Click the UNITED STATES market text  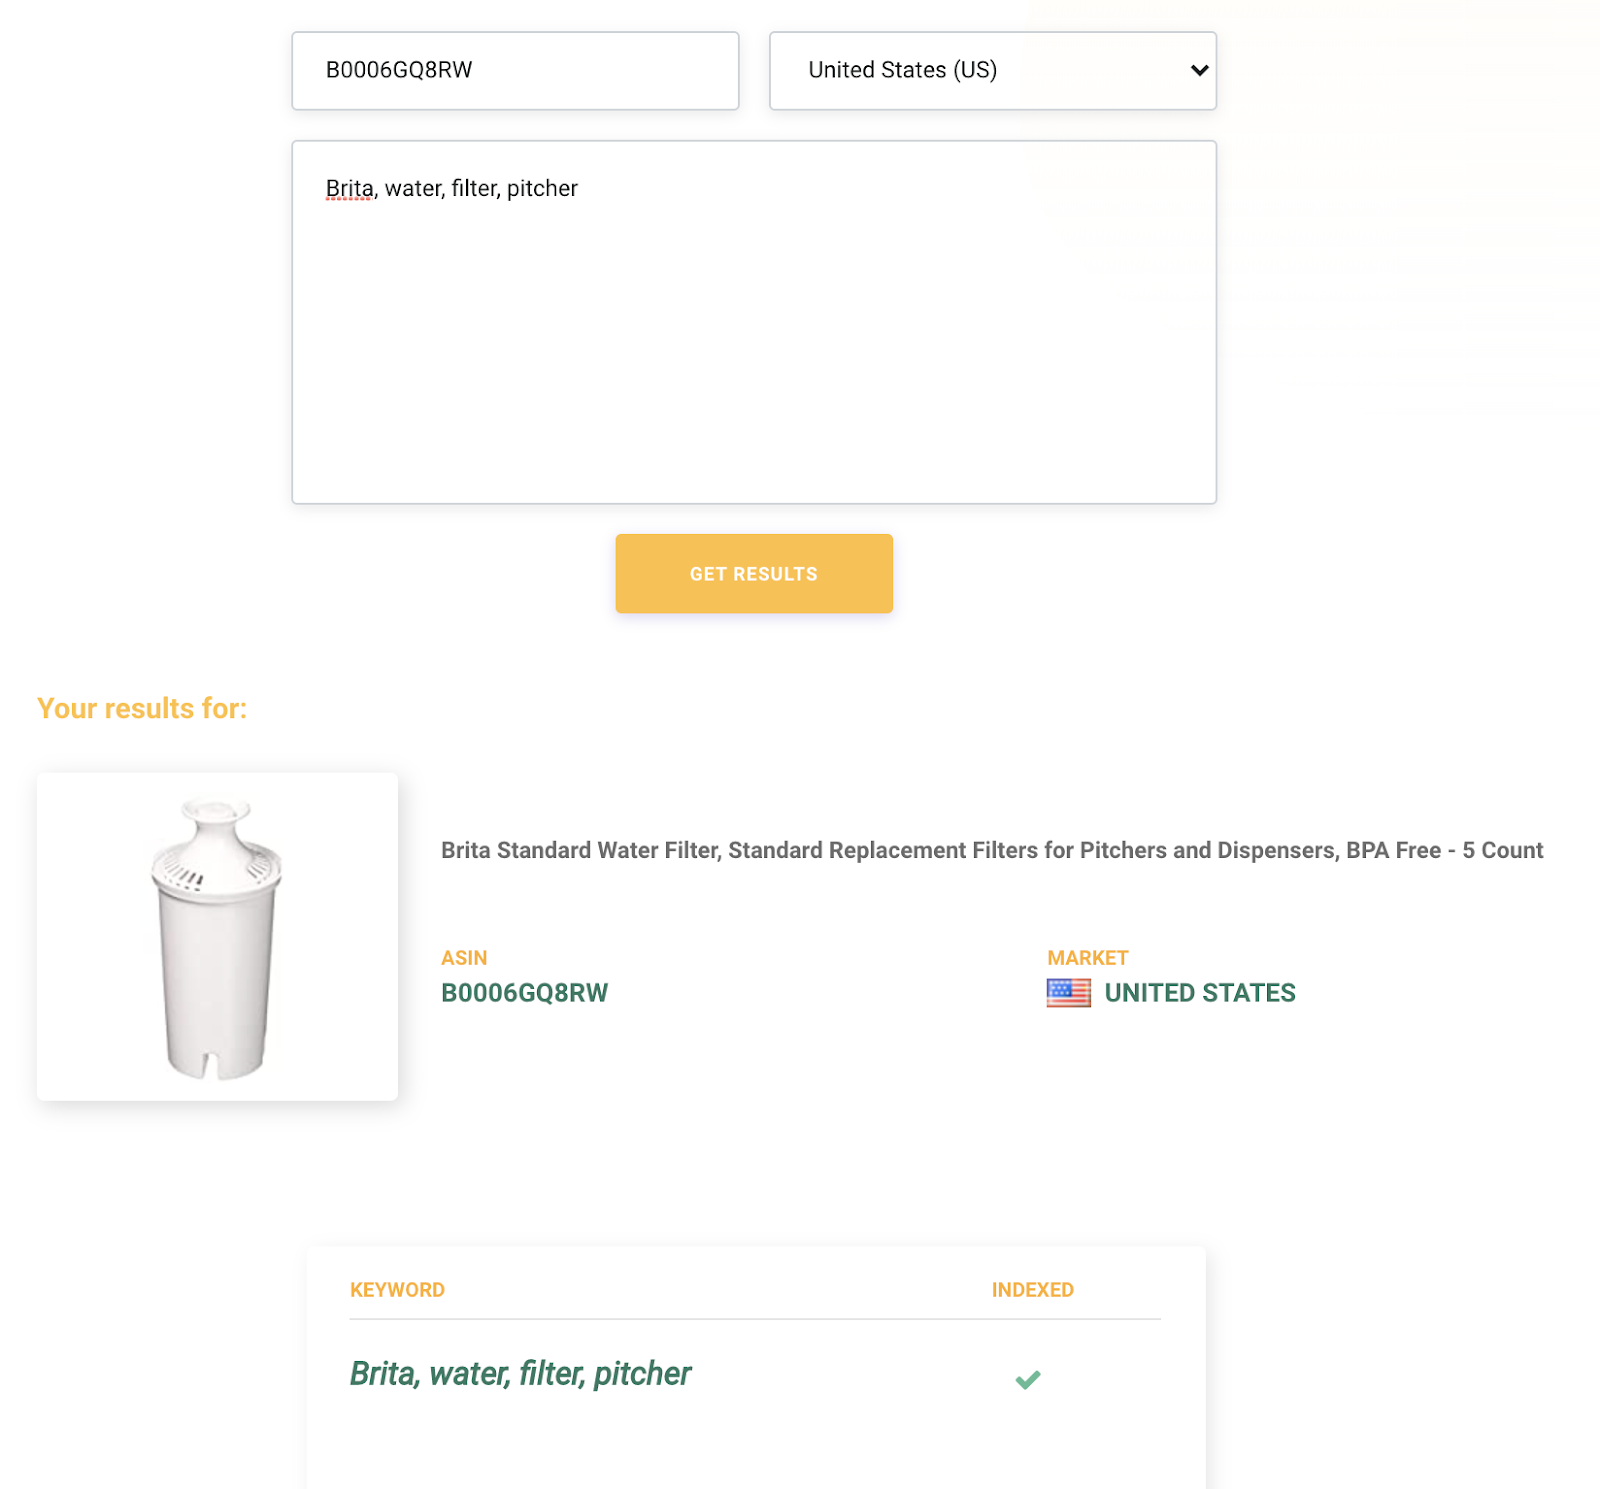(1200, 993)
